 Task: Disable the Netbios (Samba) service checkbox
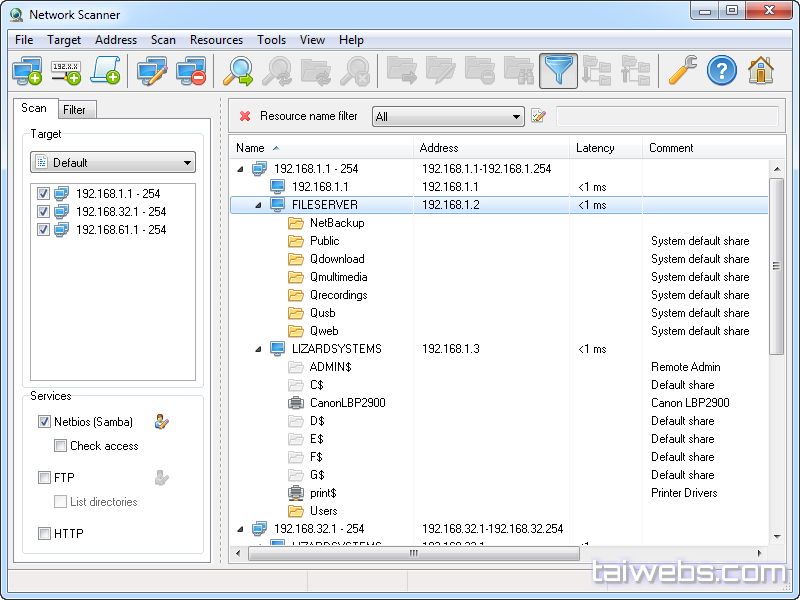[44, 422]
